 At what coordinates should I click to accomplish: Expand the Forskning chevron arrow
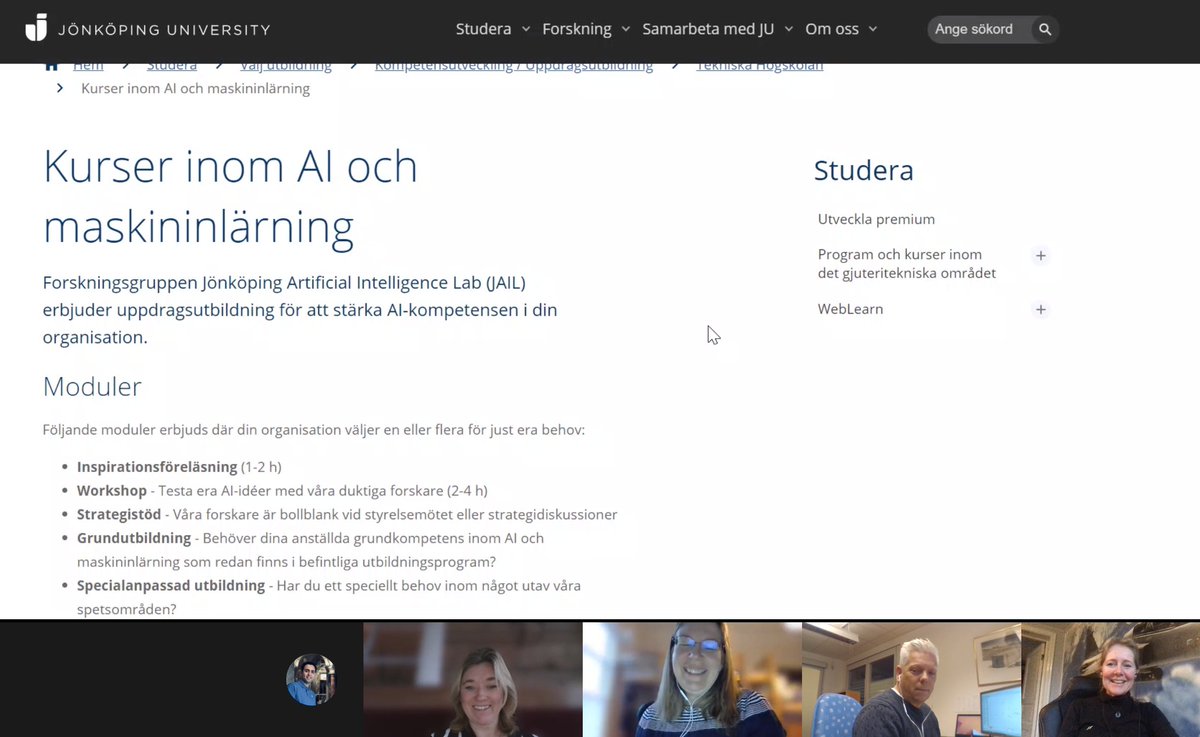pos(625,30)
